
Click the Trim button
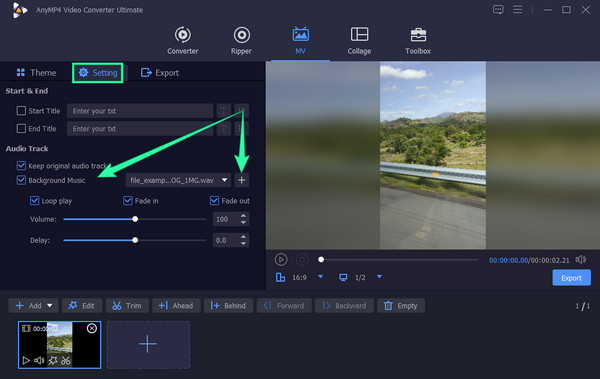tap(127, 305)
